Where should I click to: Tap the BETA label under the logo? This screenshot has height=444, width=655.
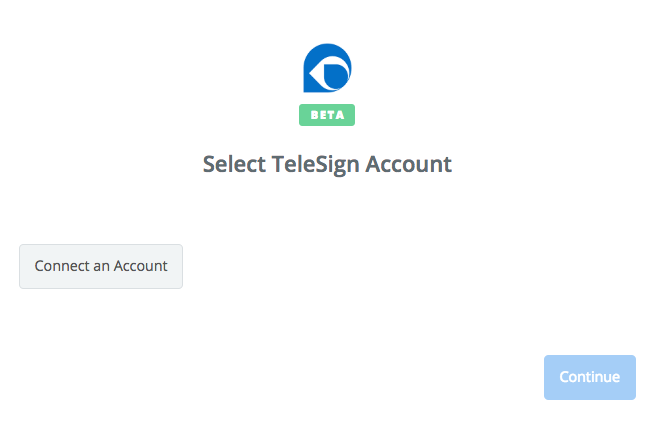coord(327,115)
